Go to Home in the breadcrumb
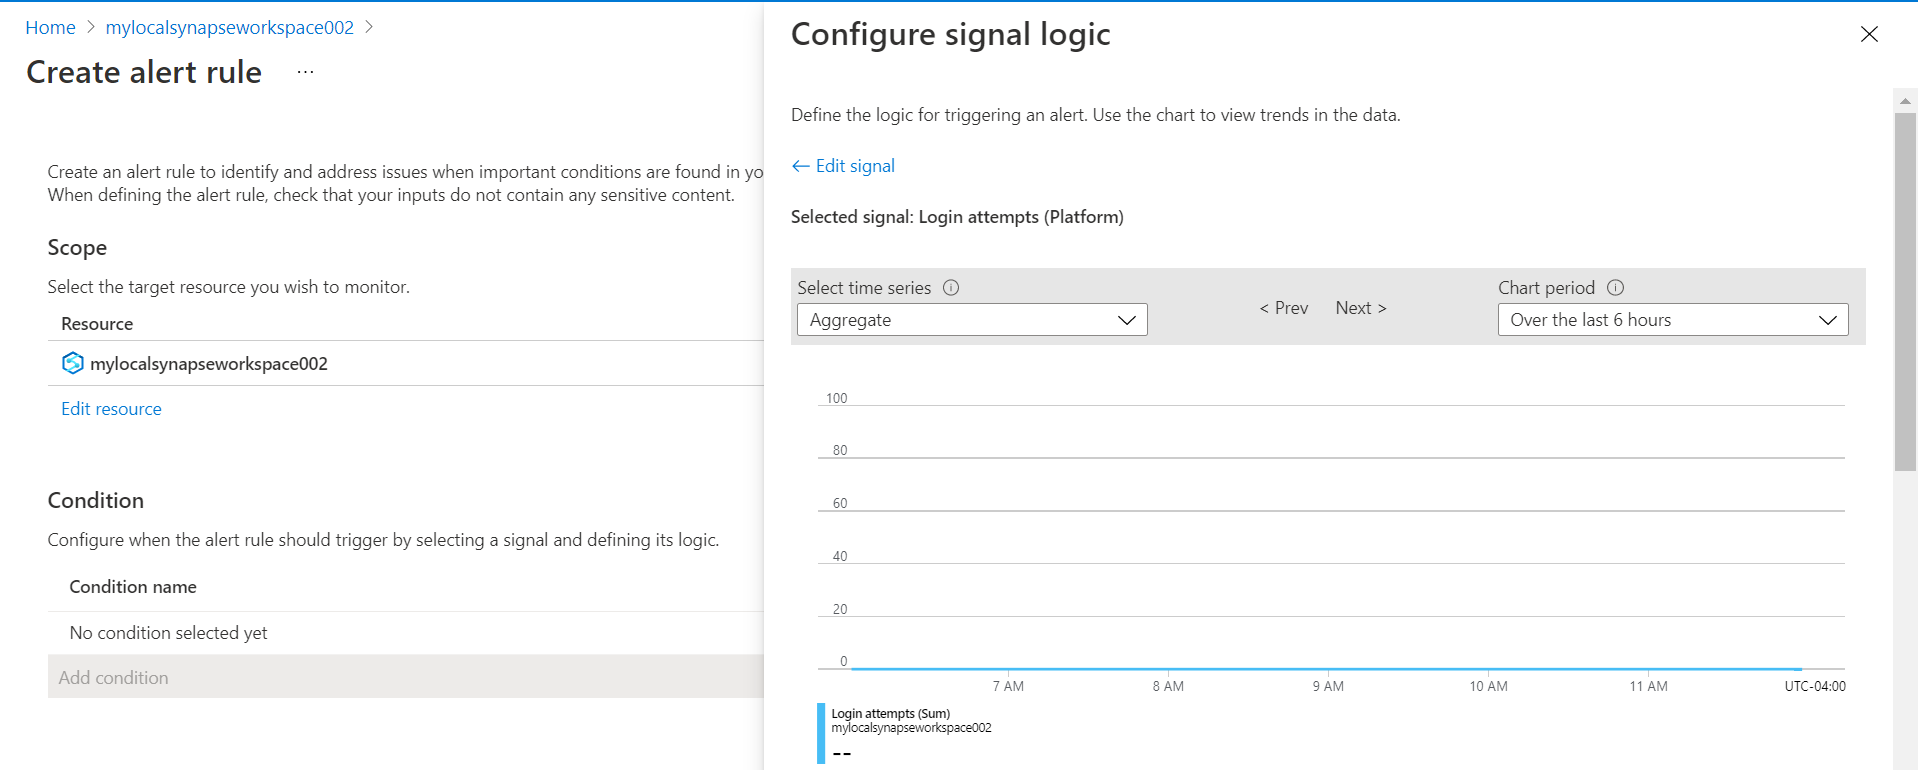This screenshot has height=770, width=1918. 50,28
